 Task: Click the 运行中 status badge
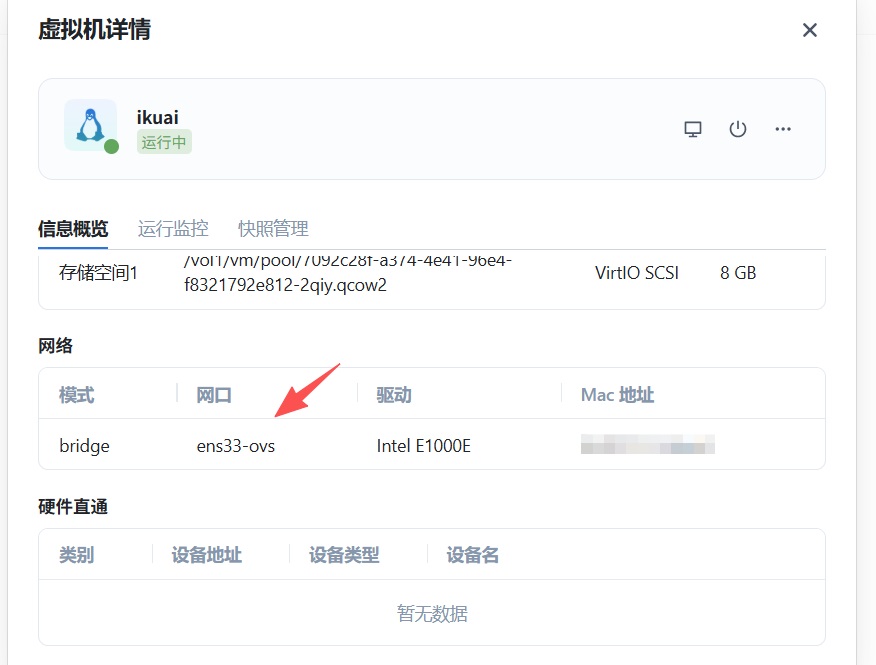tap(164, 142)
